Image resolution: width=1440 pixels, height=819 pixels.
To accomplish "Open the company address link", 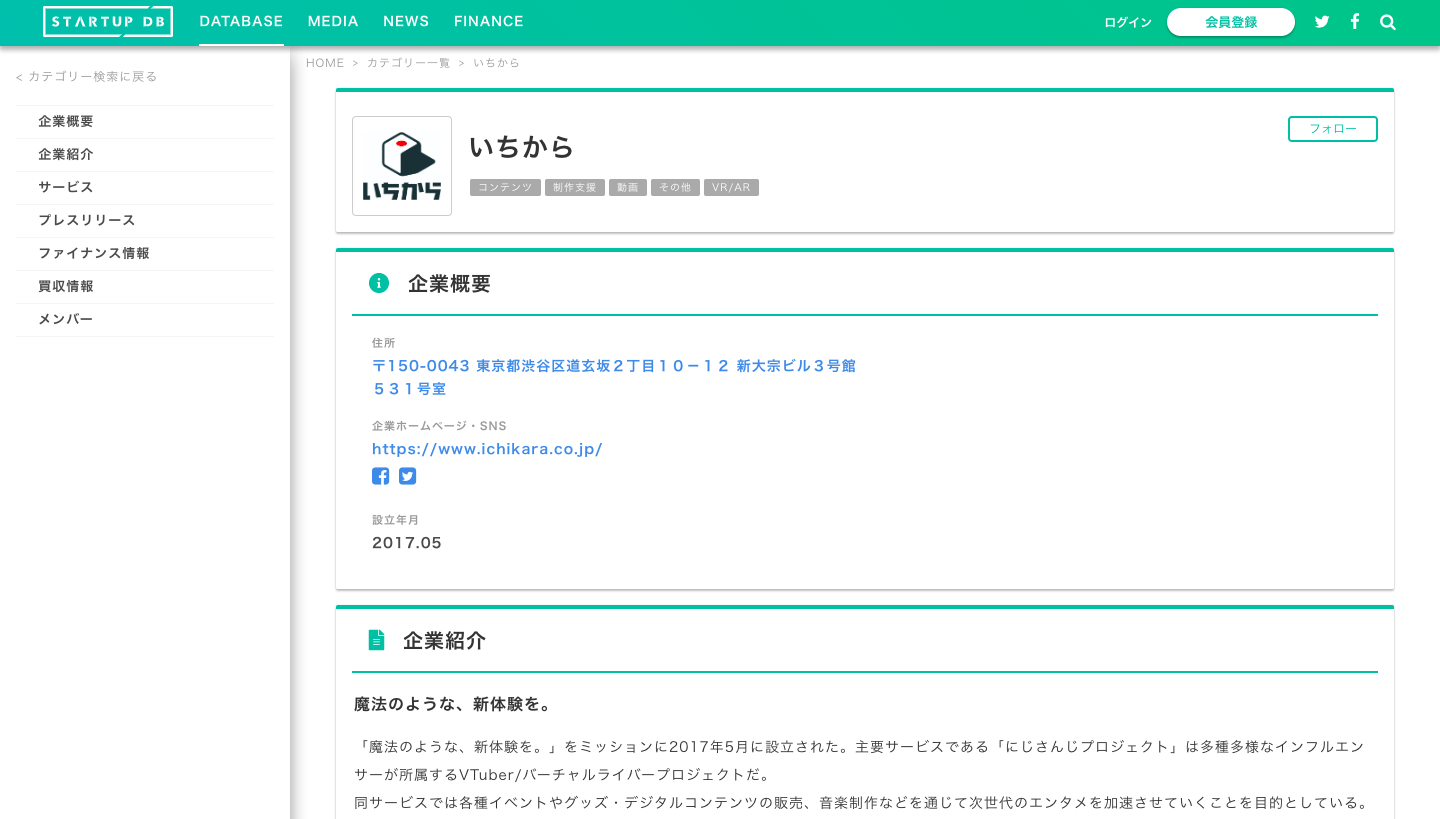I will coord(614,377).
